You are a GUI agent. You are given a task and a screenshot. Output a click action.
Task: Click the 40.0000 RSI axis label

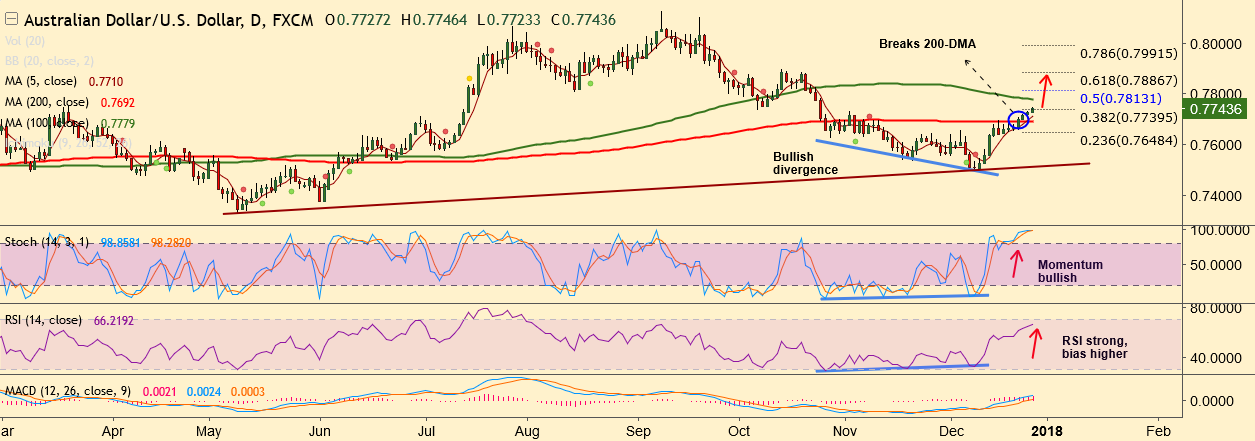click(x=1216, y=357)
